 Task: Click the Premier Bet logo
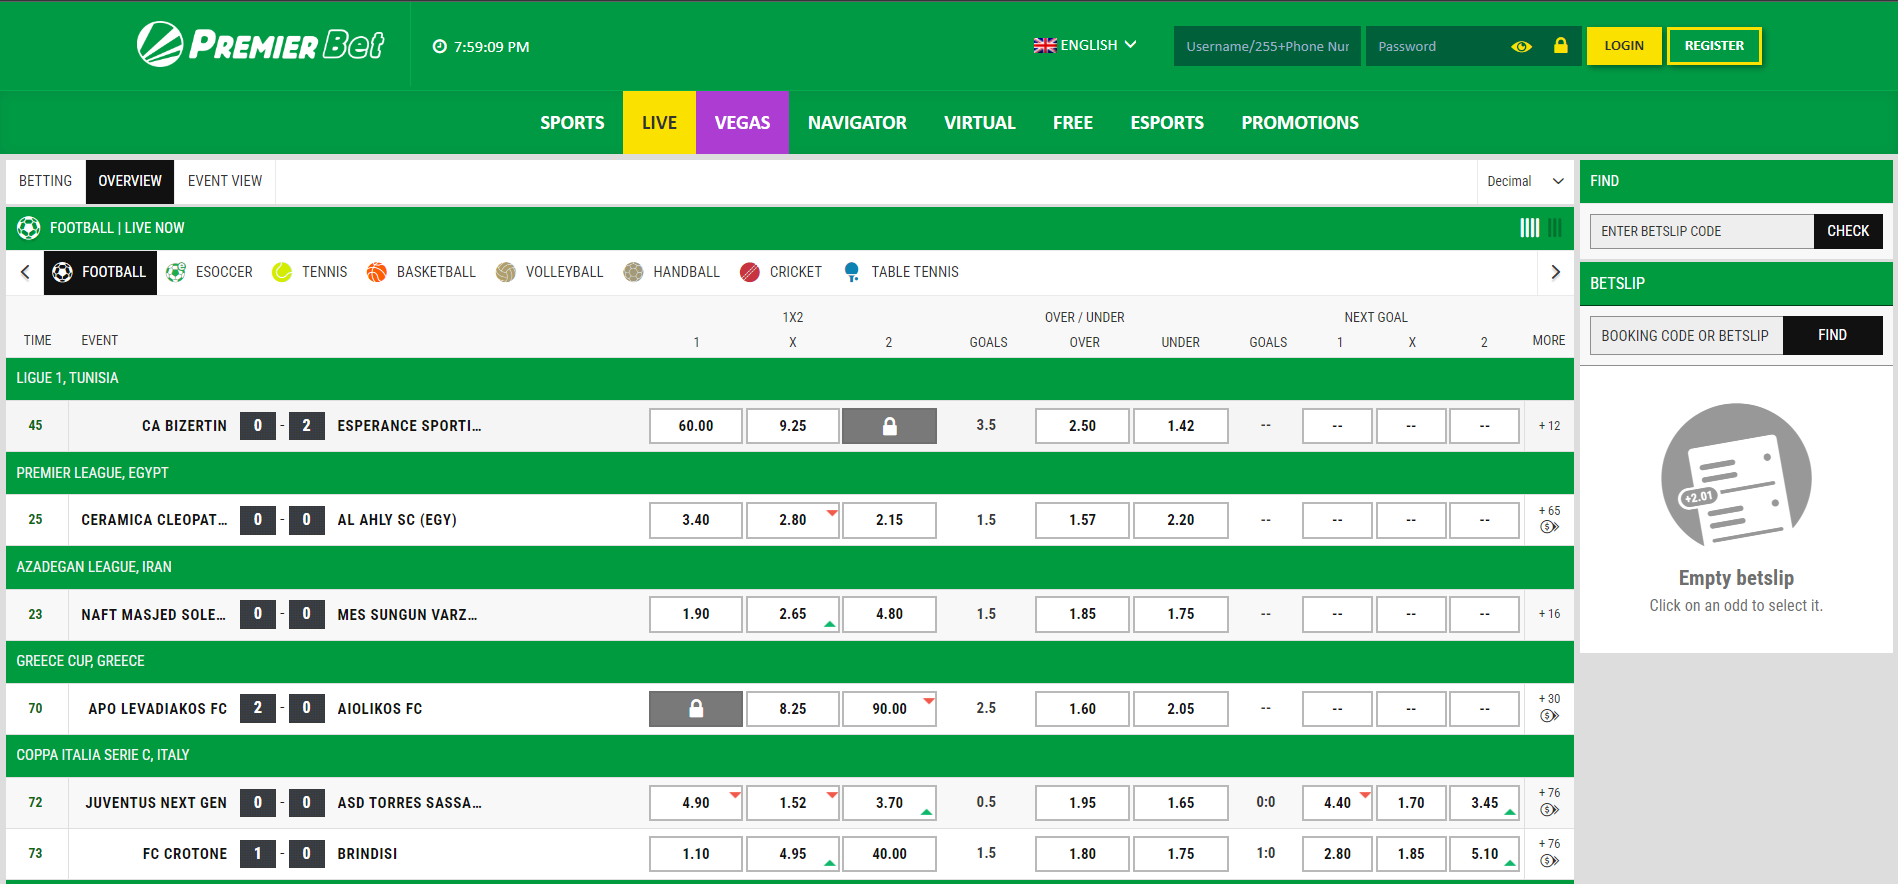(260, 44)
